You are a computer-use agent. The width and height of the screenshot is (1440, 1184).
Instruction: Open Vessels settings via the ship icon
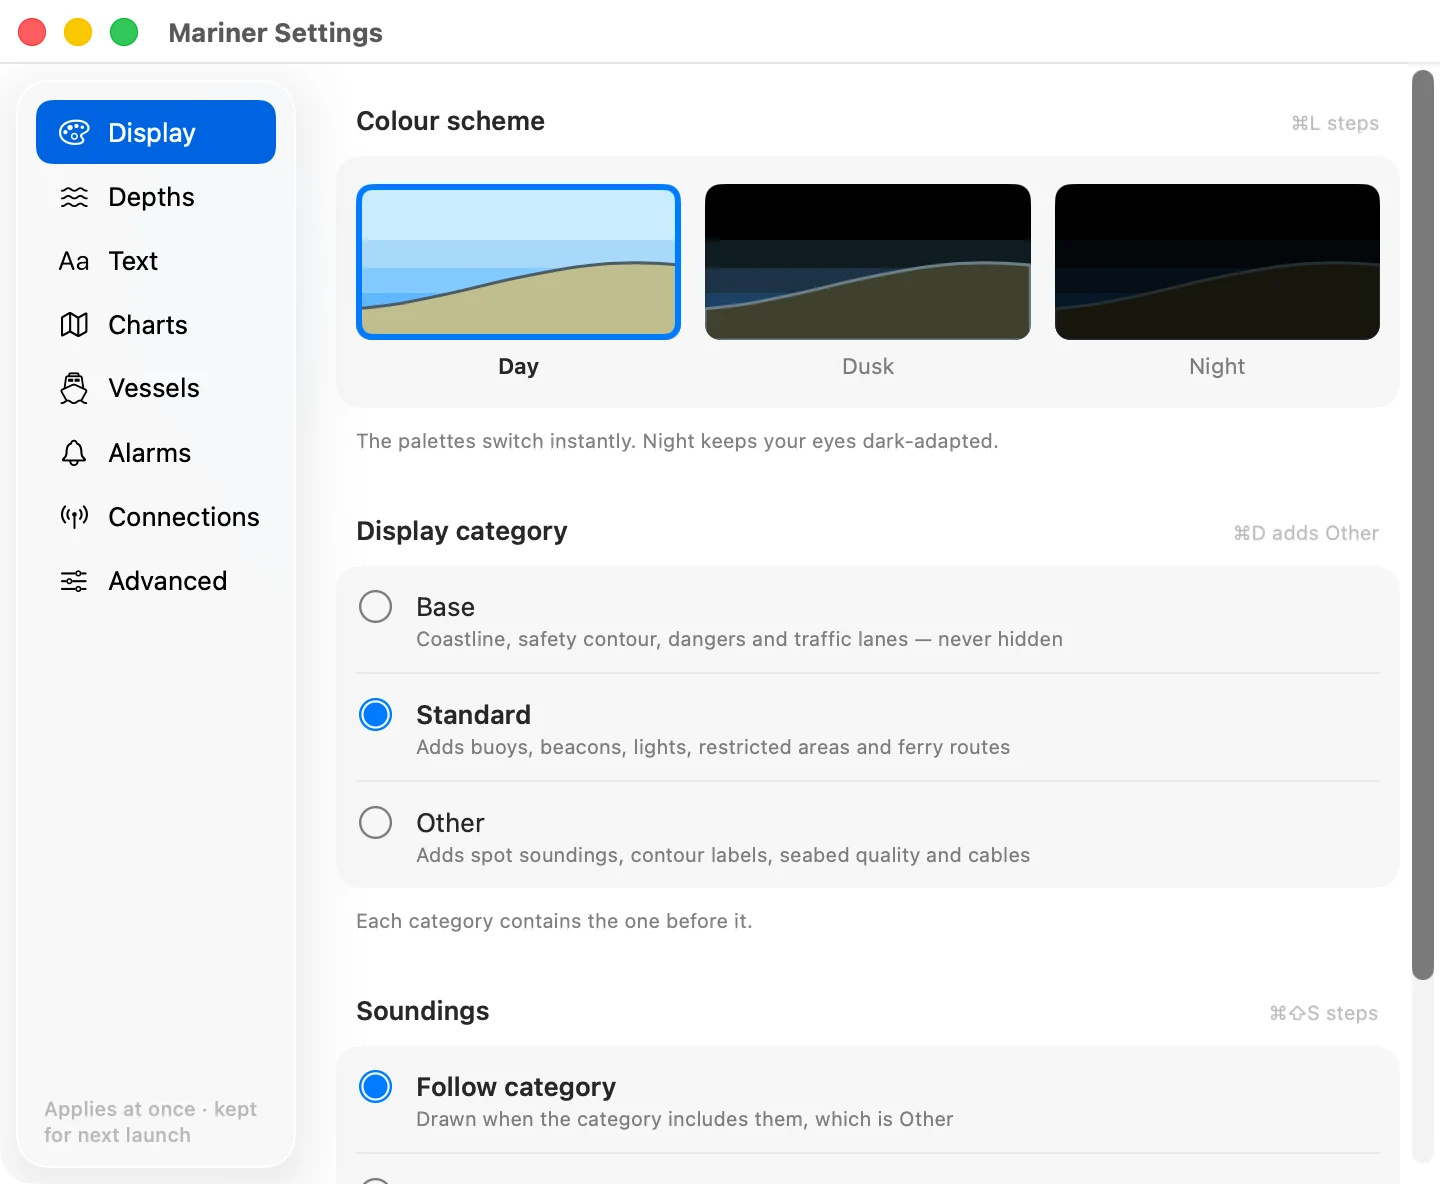pyautogui.click(x=74, y=388)
